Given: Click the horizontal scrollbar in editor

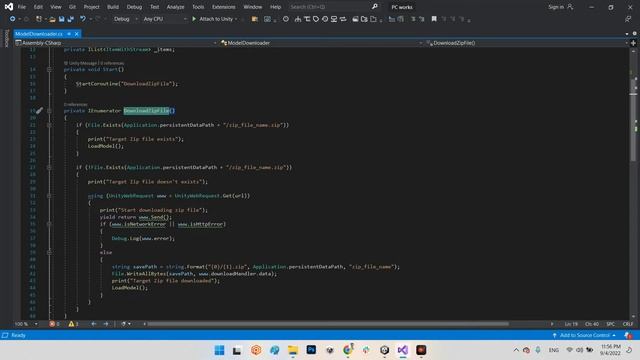Looking at the screenshot, I should pyautogui.click(x=328, y=324).
